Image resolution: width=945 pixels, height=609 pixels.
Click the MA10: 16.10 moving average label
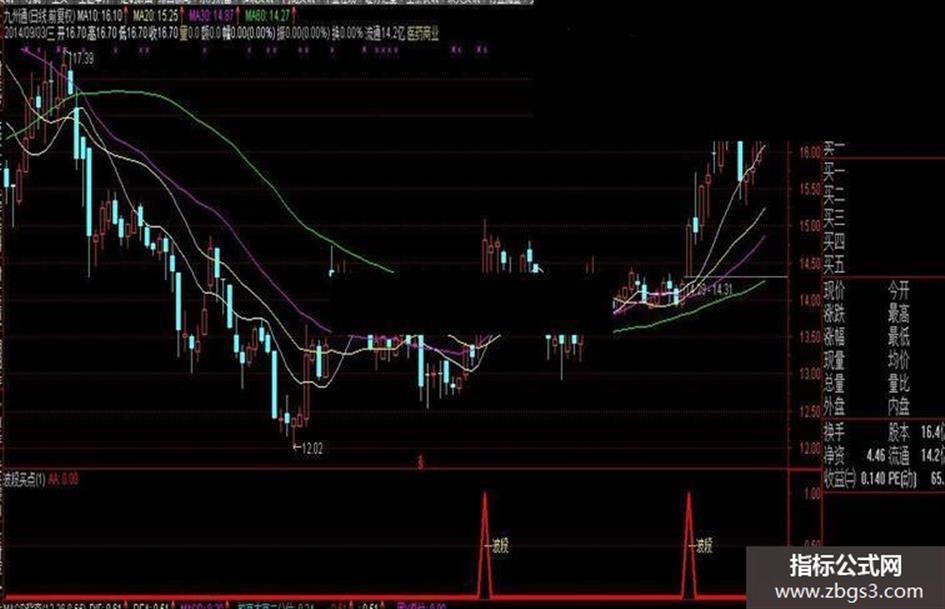pyautogui.click(x=99, y=15)
